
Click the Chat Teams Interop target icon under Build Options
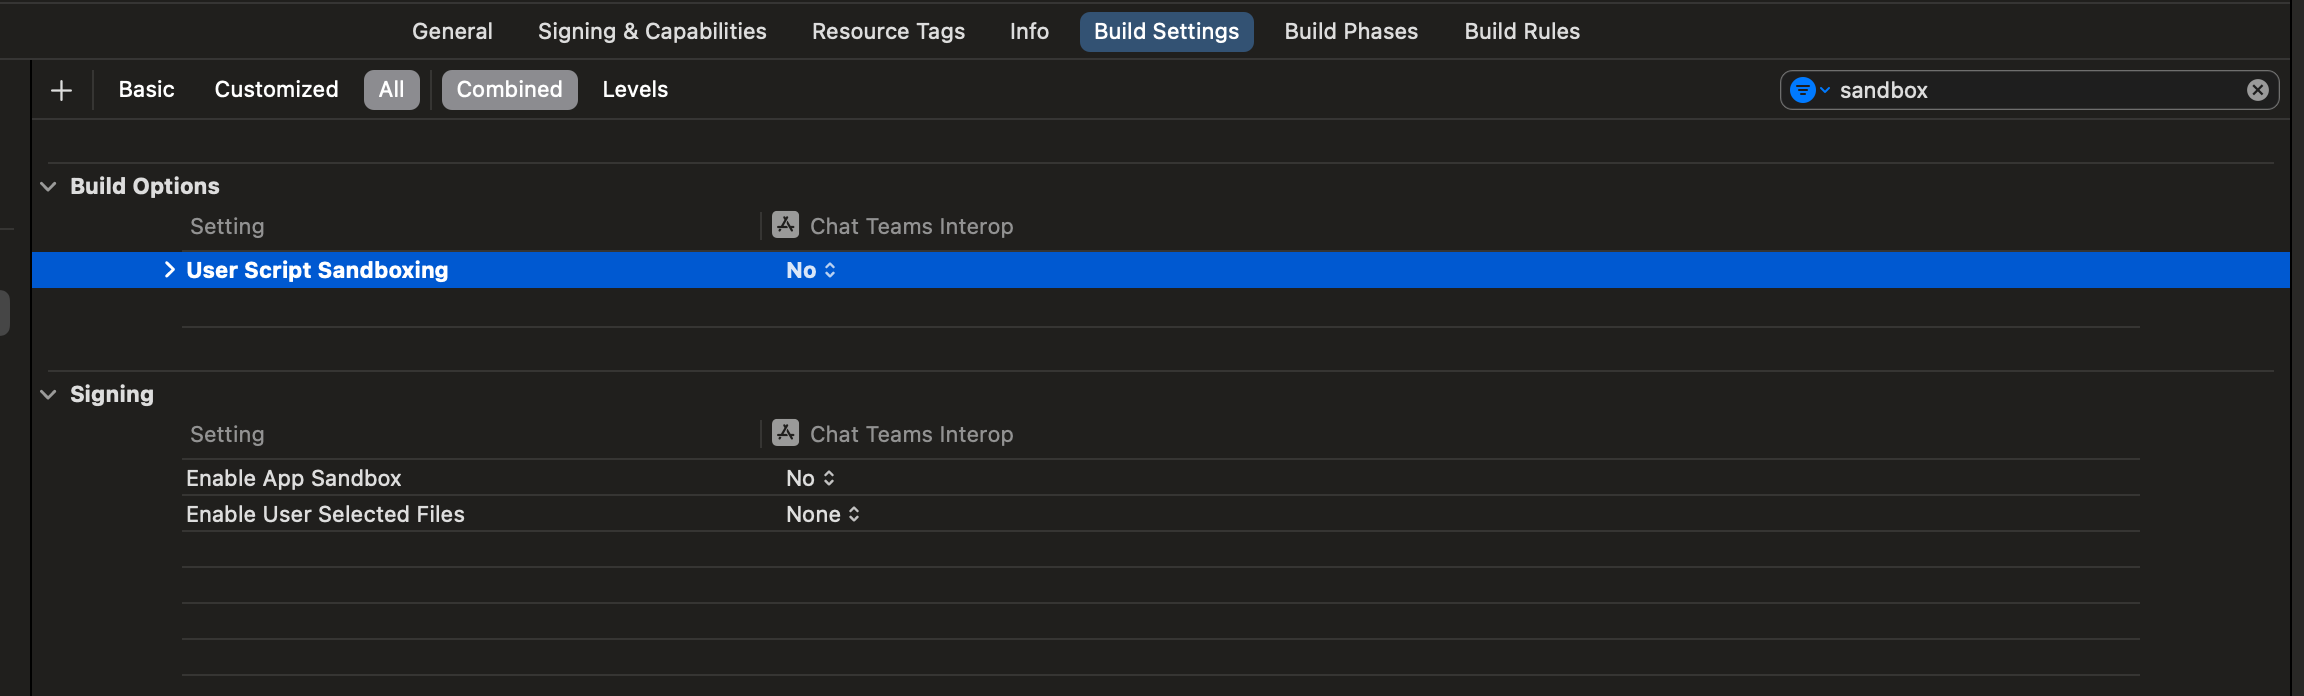(786, 225)
